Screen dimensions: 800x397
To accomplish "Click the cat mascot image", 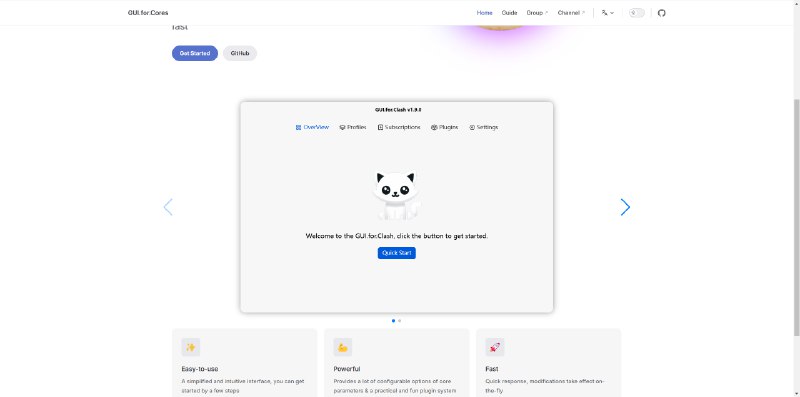I will pyautogui.click(x=396, y=196).
